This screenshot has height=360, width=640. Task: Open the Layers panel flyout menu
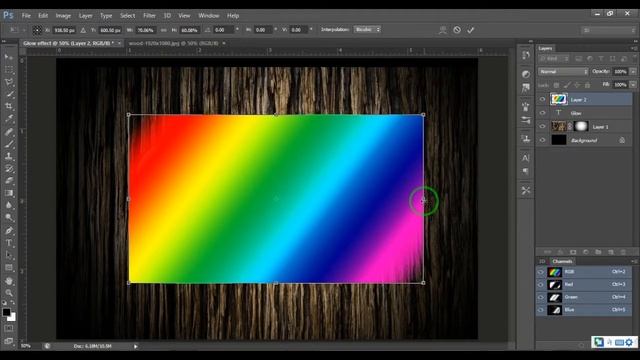pyautogui.click(x=633, y=48)
